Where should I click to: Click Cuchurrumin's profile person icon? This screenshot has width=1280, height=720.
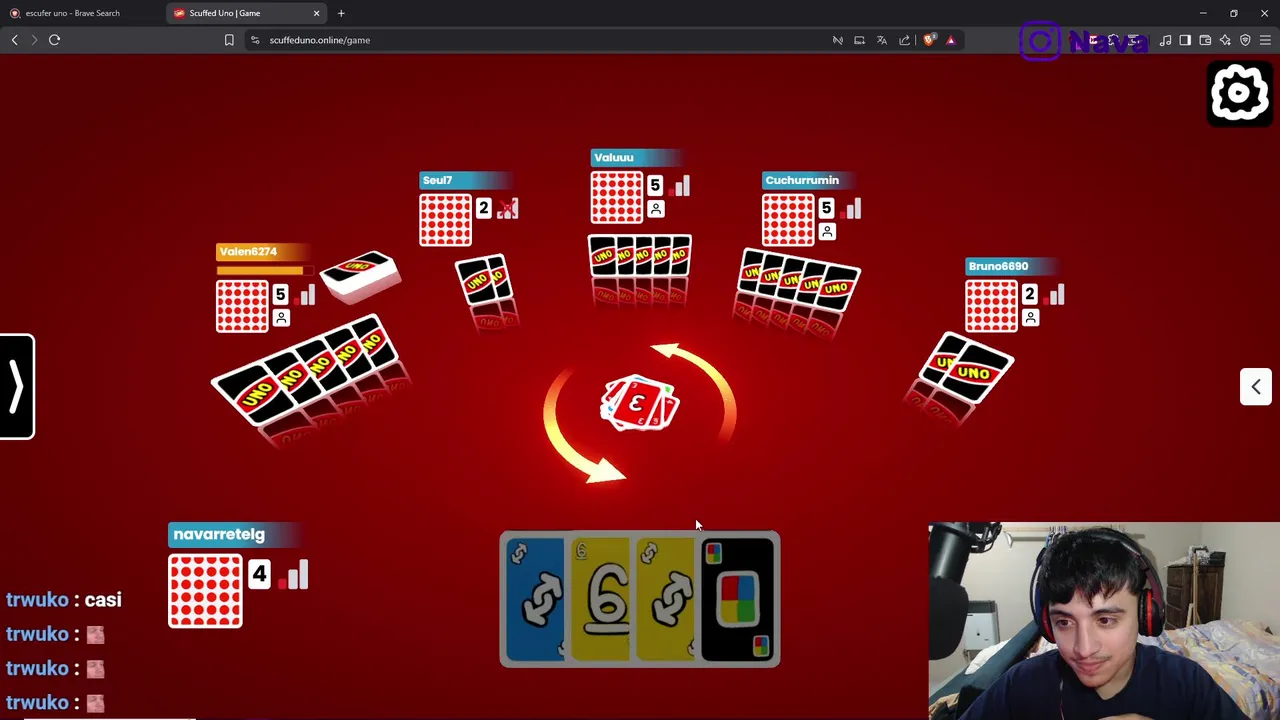pos(826,232)
